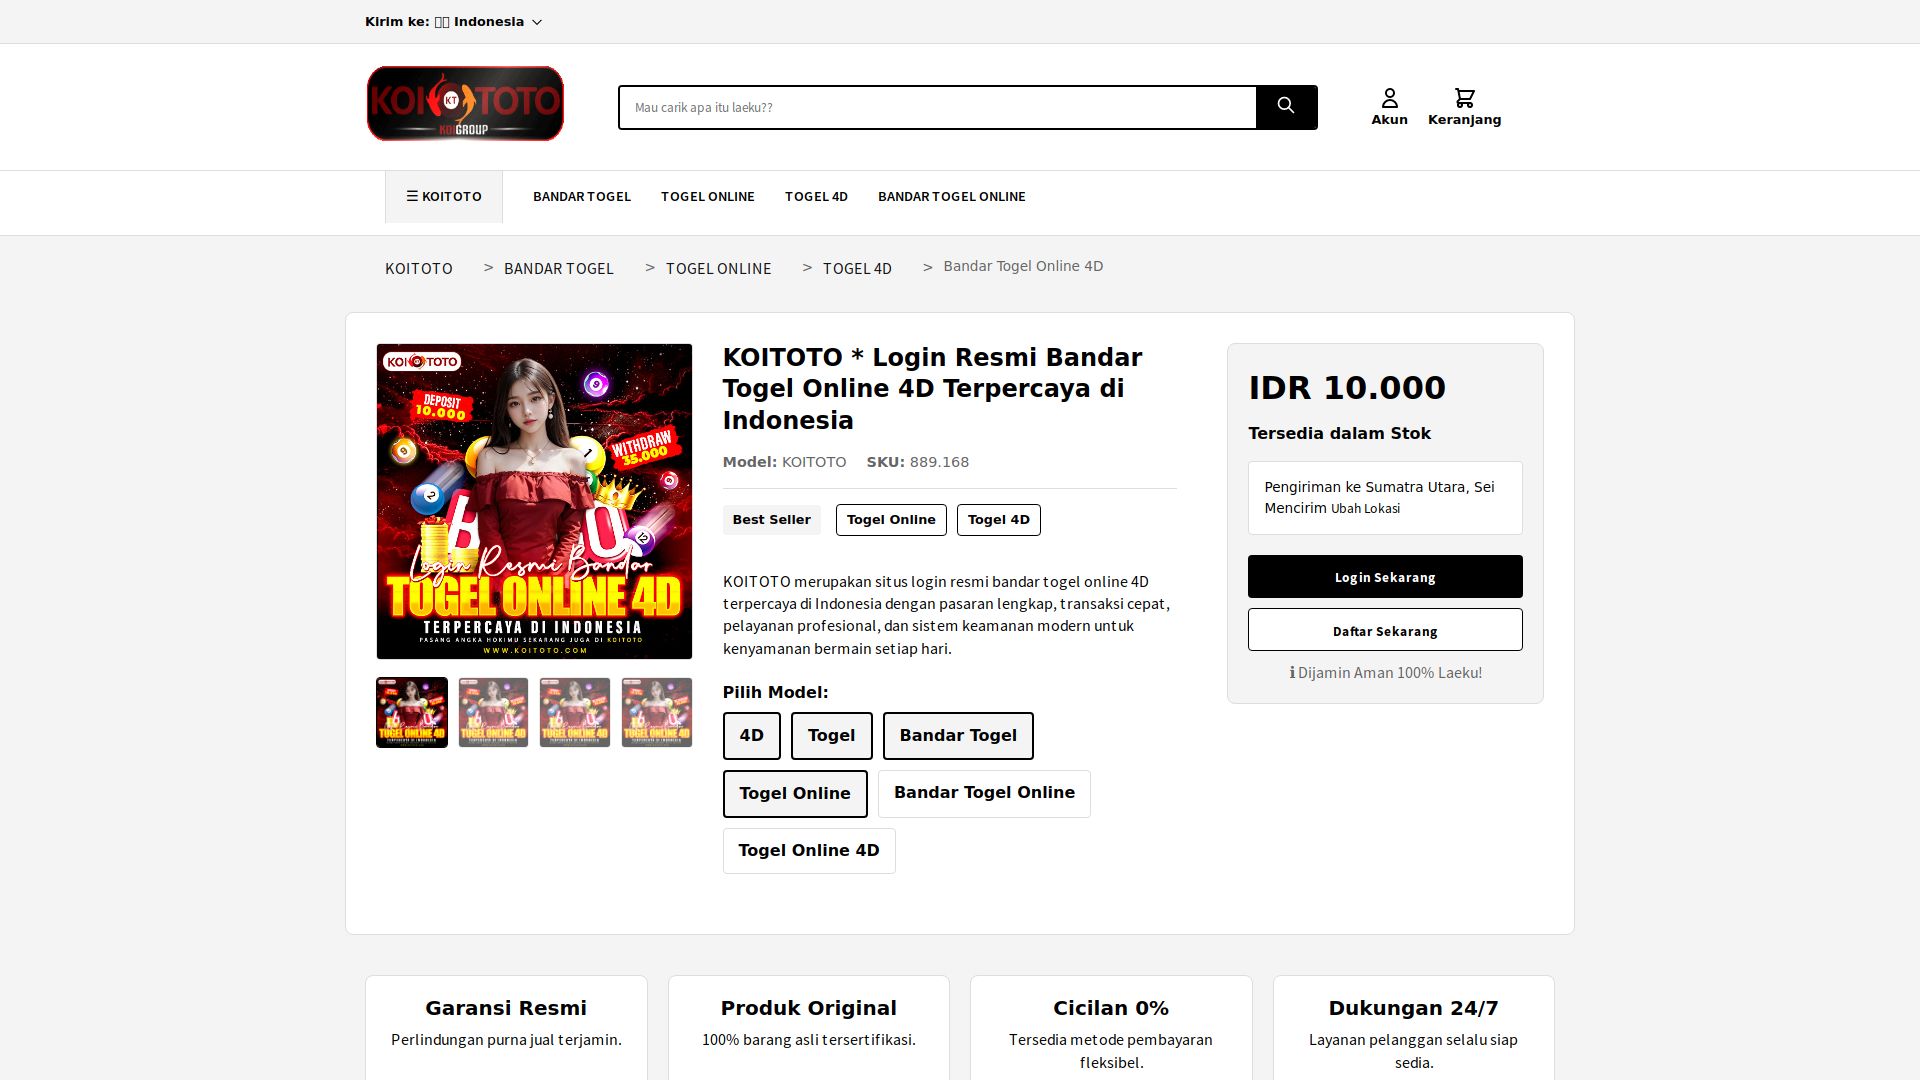Image resolution: width=1920 pixels, height=1080 pixels.
Task: Select the second product thumbnail
Action: pyautogui.click(x=493, y=713)
